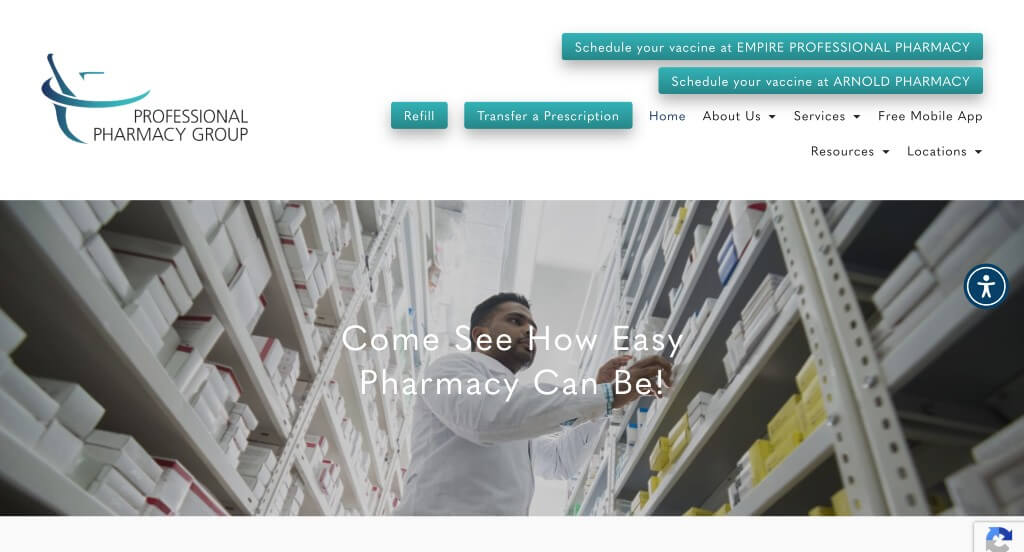
Task: Open the Locations menu item
Action: pos(936,151)
